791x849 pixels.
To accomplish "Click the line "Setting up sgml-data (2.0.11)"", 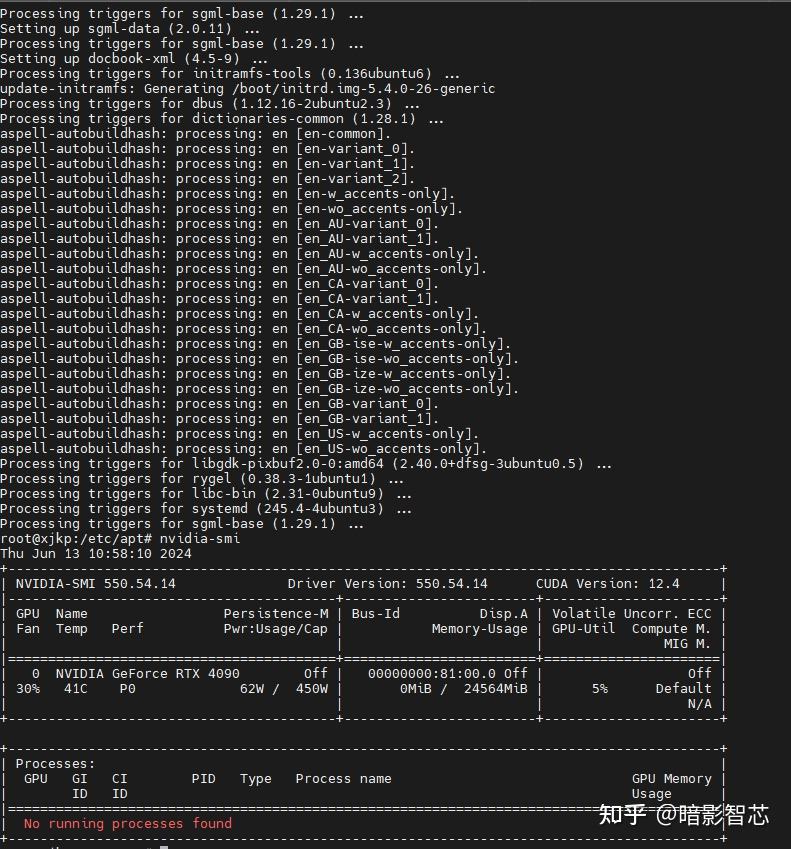I will [130, 29].
